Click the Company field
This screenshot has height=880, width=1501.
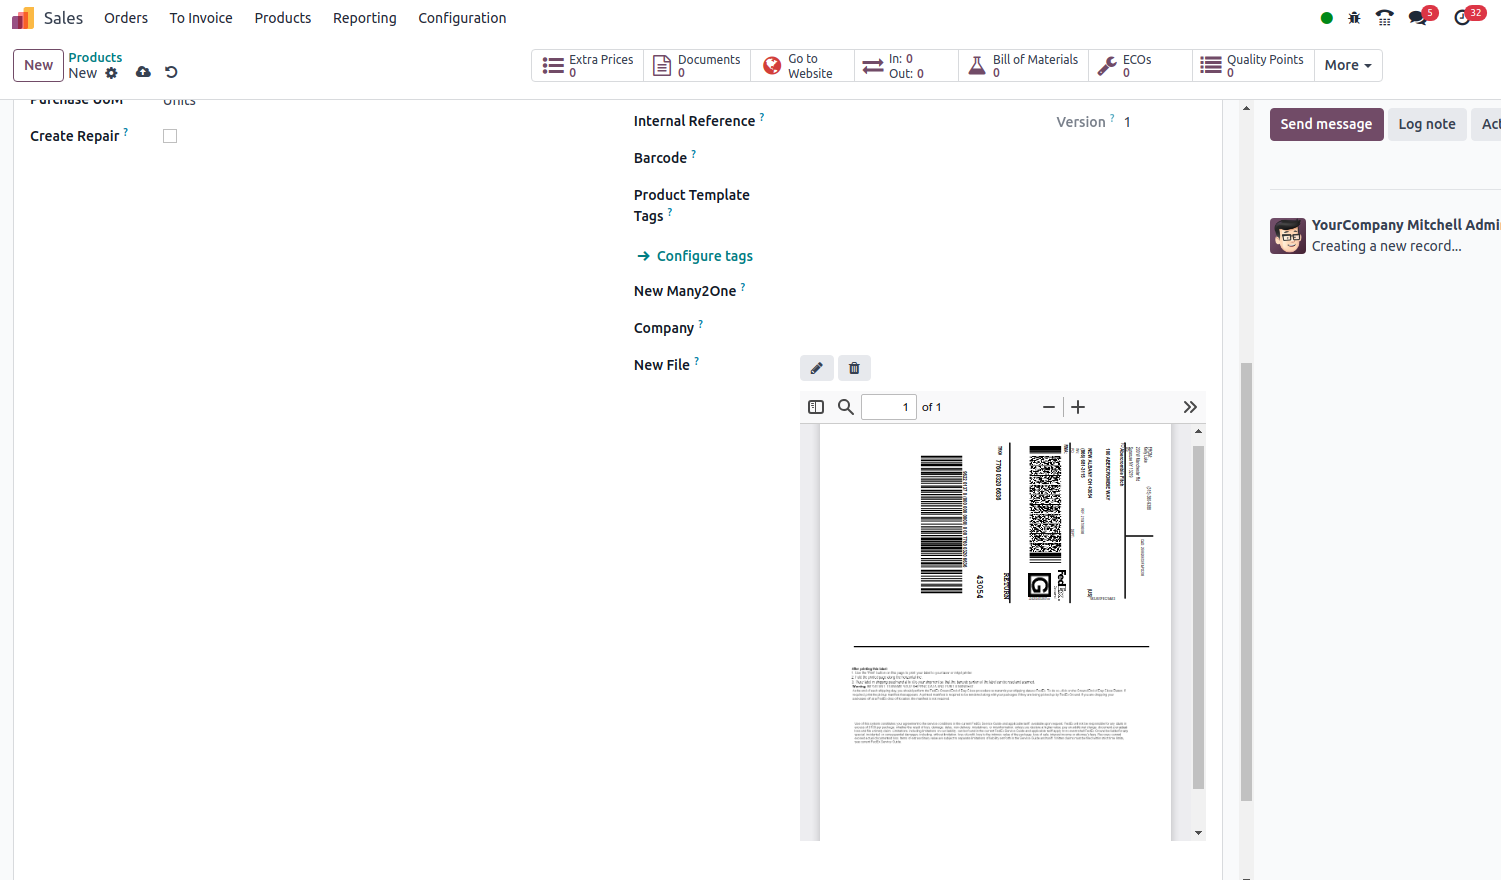[x=1003, y=328]
